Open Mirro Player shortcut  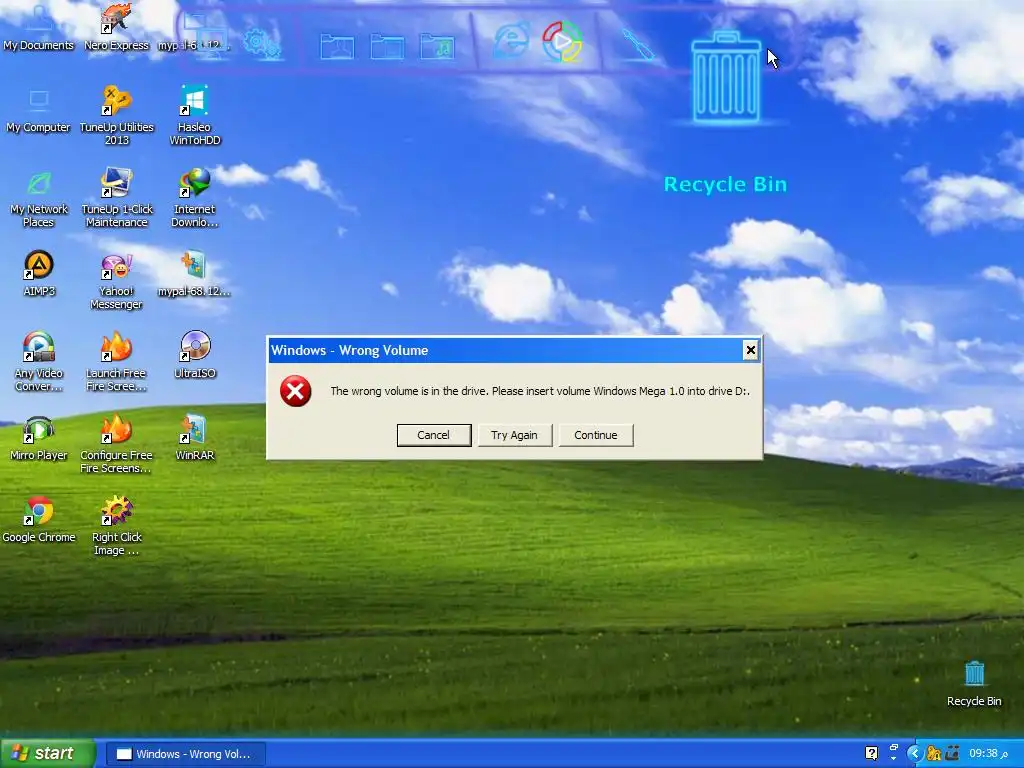(x=39, y=438)
